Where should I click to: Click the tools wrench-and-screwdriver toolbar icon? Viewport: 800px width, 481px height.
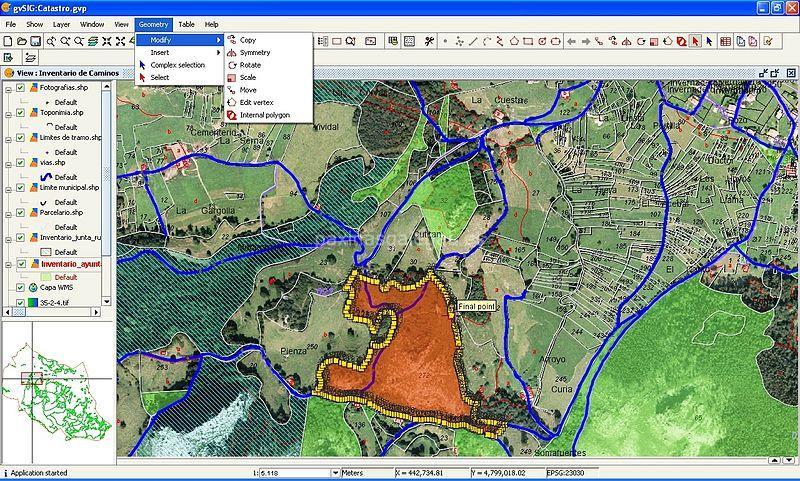[x=429, y=41]
